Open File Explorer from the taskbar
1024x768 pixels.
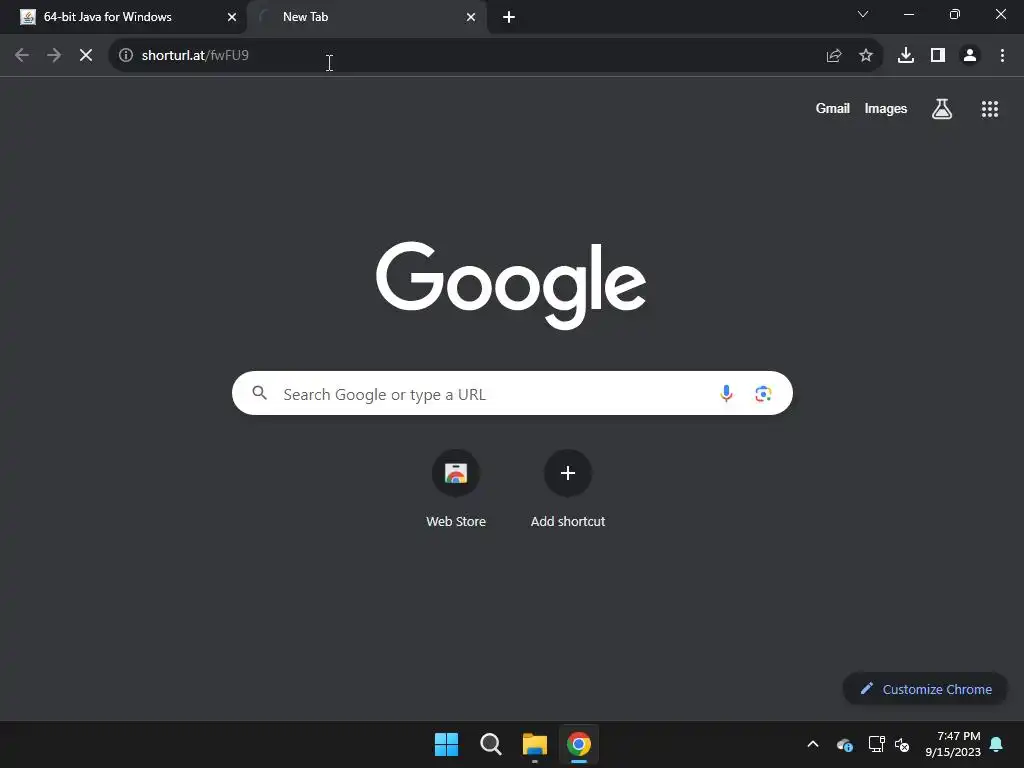click(535, 744)
